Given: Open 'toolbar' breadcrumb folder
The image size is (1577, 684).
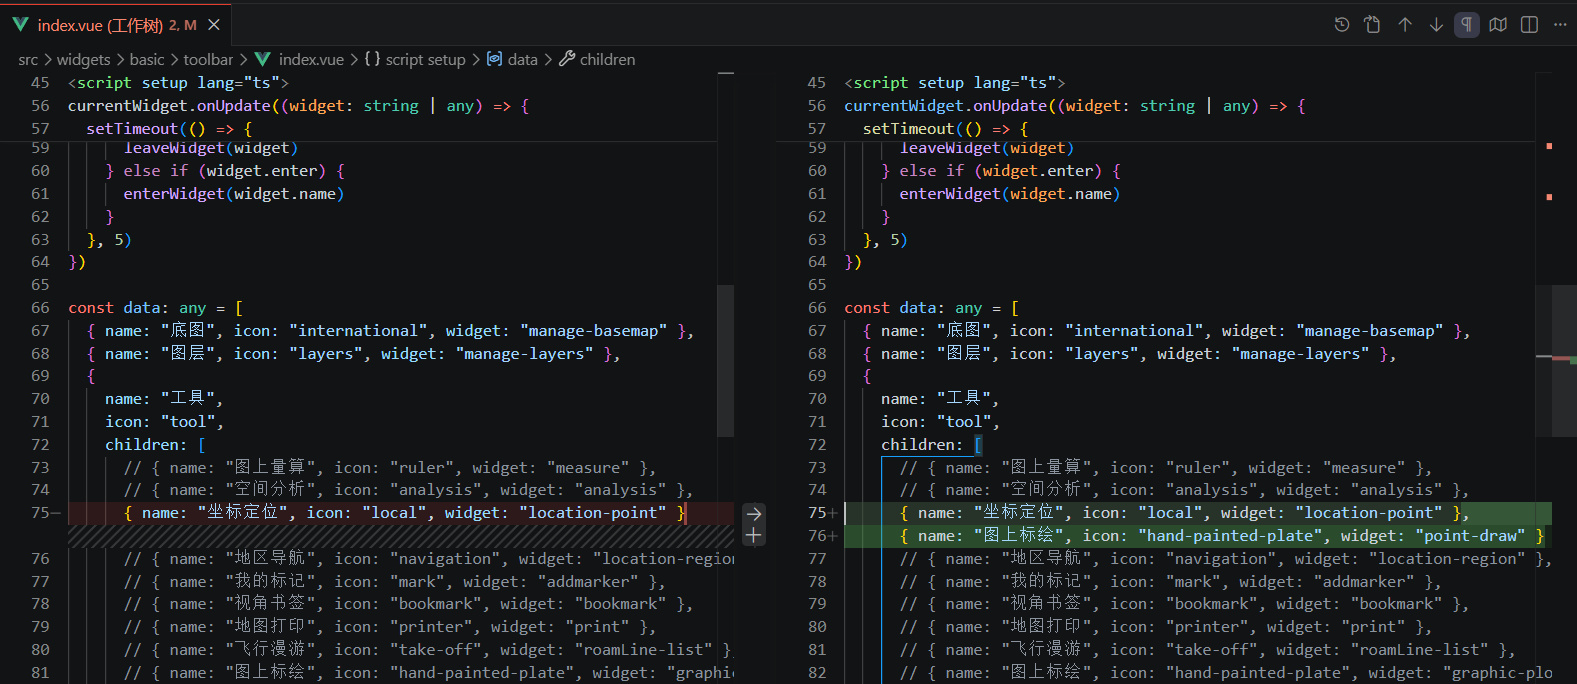Looking at the screenshot, I should [x=208, y=60].
